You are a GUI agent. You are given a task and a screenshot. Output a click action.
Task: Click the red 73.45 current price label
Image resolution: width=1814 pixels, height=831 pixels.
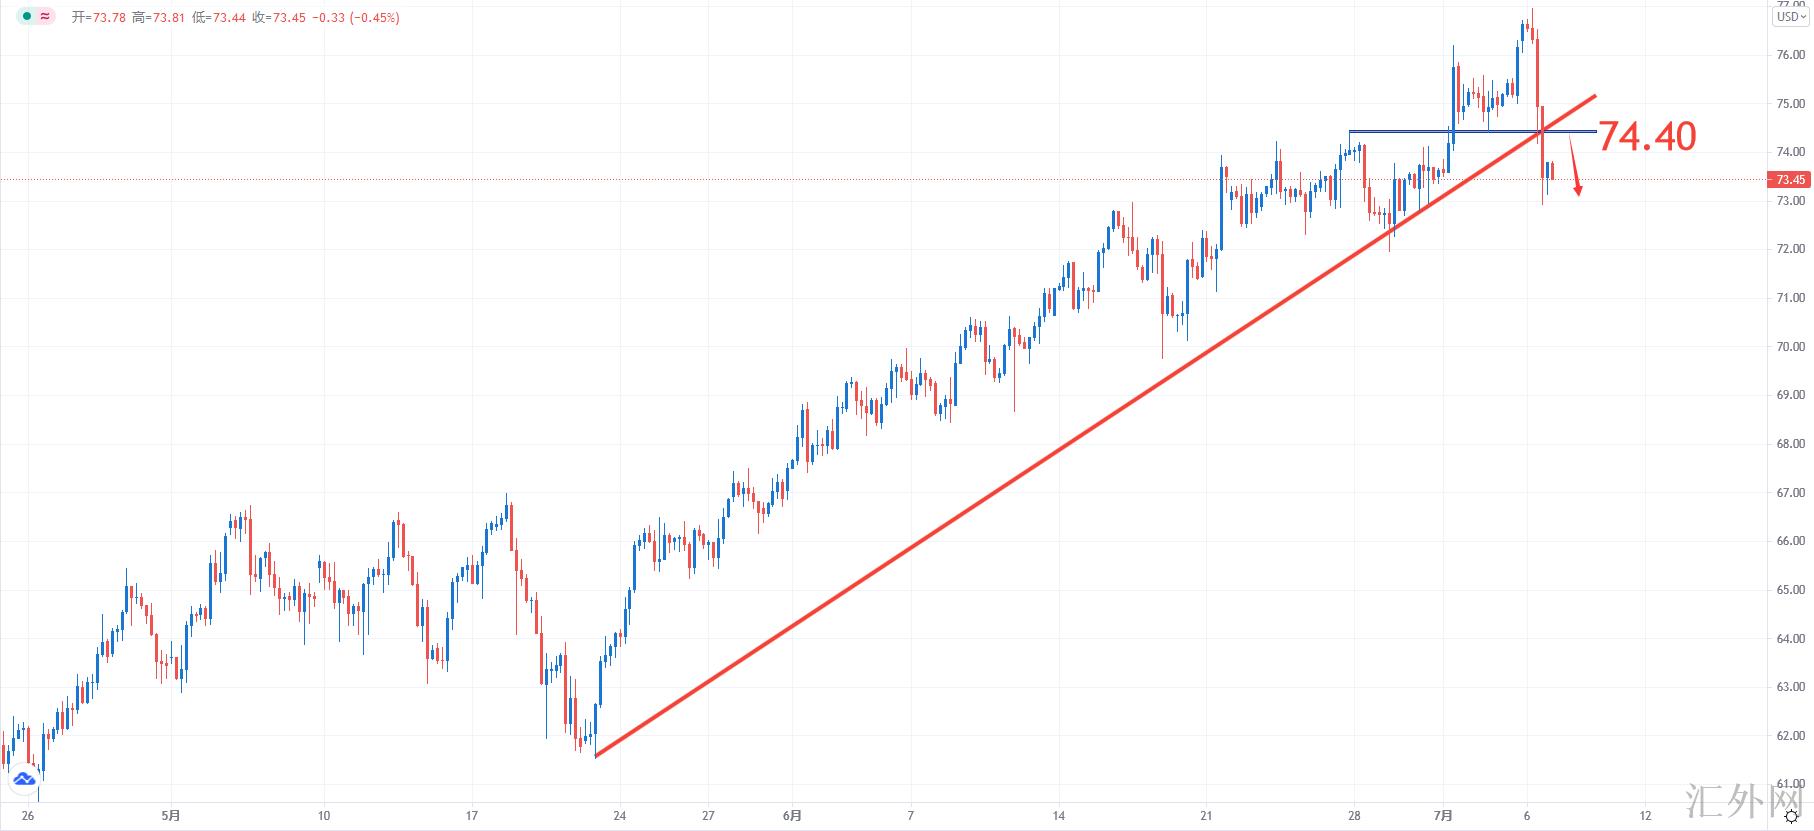tap(1789, 180)
